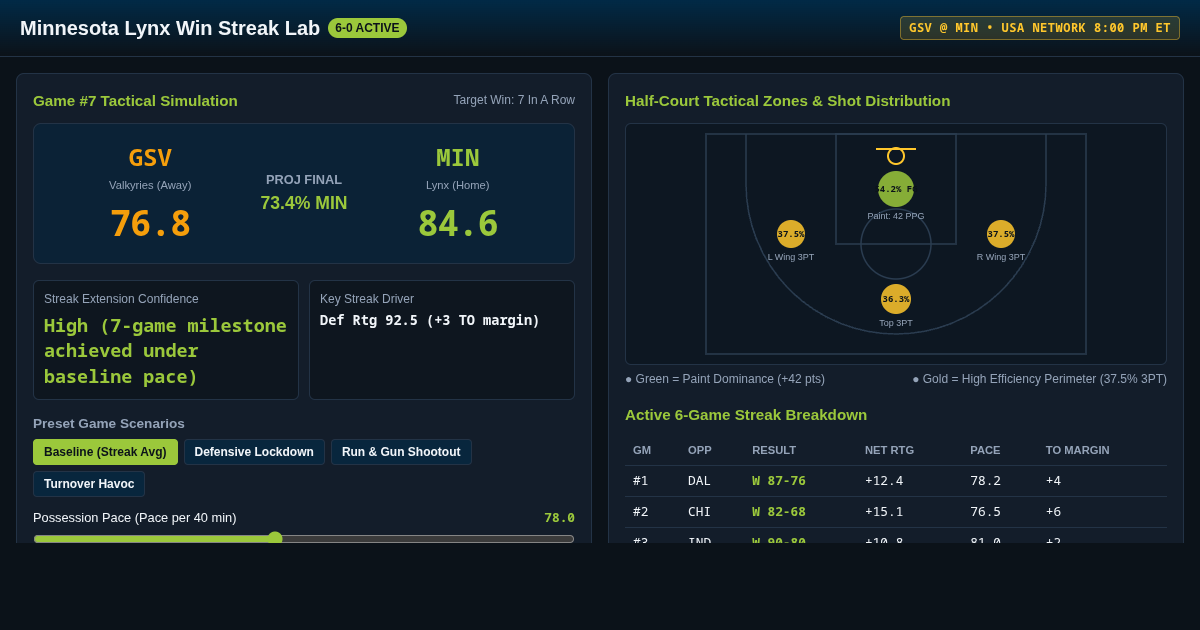Click the Gold High Efficiency Perimeter legend entry
The height and width of the screenshot is (630, 1200).
tap(1039, 379)
